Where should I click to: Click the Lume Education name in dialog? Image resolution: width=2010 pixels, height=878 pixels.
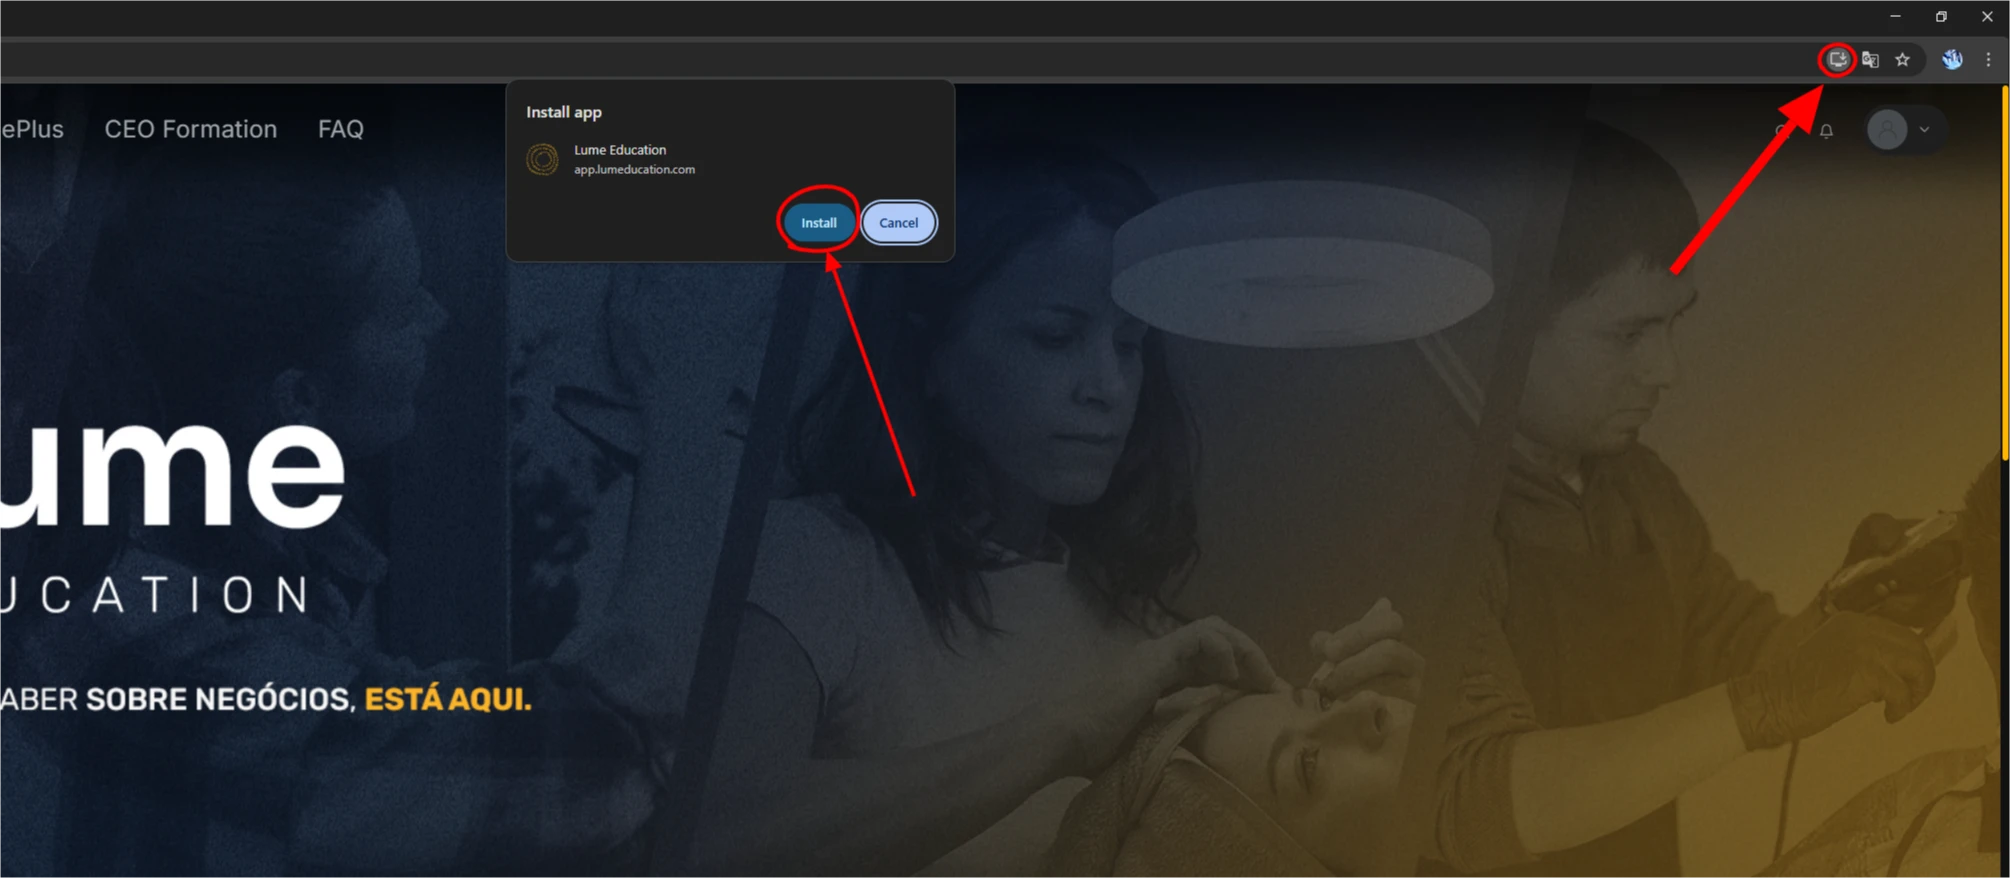point(620,150)
